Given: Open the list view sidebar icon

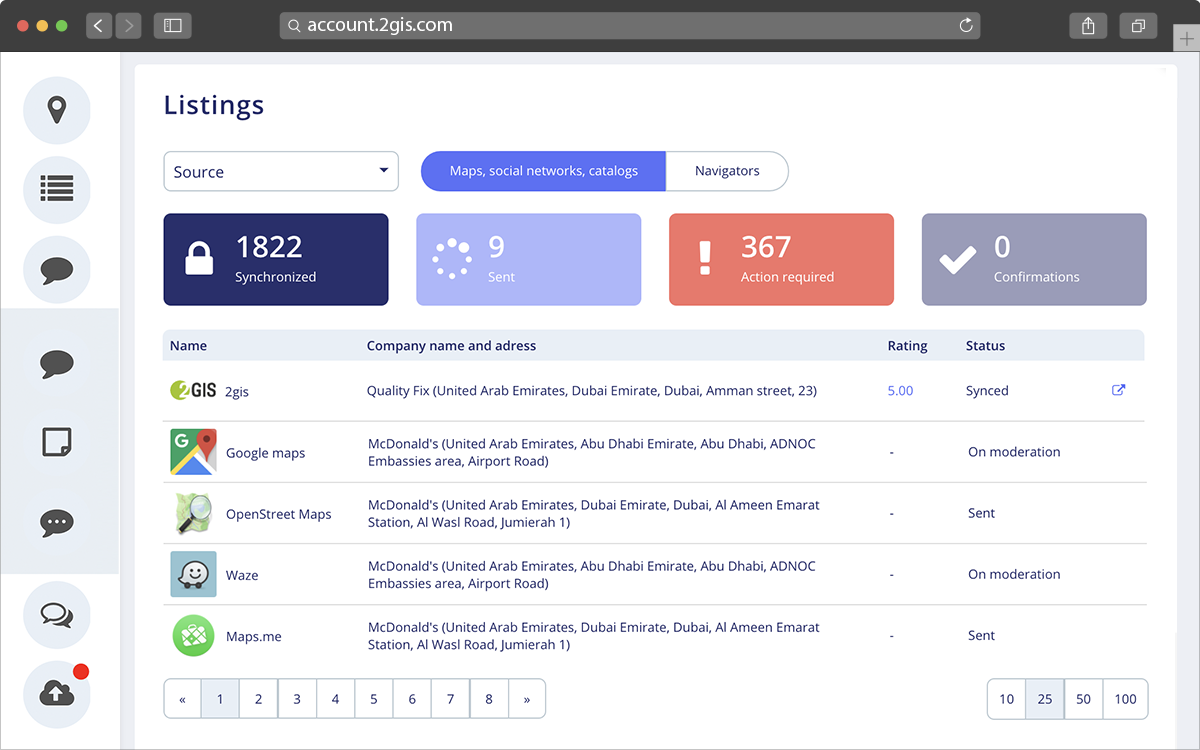Looking at the screenshot, I should click(x=57, y=189).
